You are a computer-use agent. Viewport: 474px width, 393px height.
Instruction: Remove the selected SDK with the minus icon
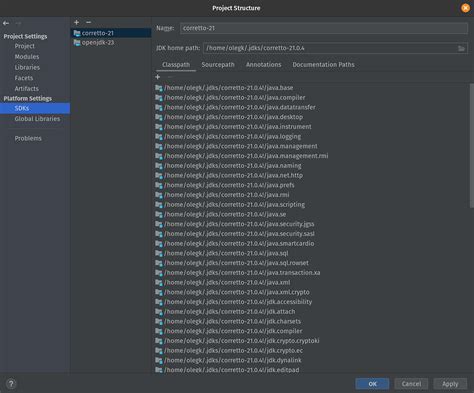coord(88,22)
